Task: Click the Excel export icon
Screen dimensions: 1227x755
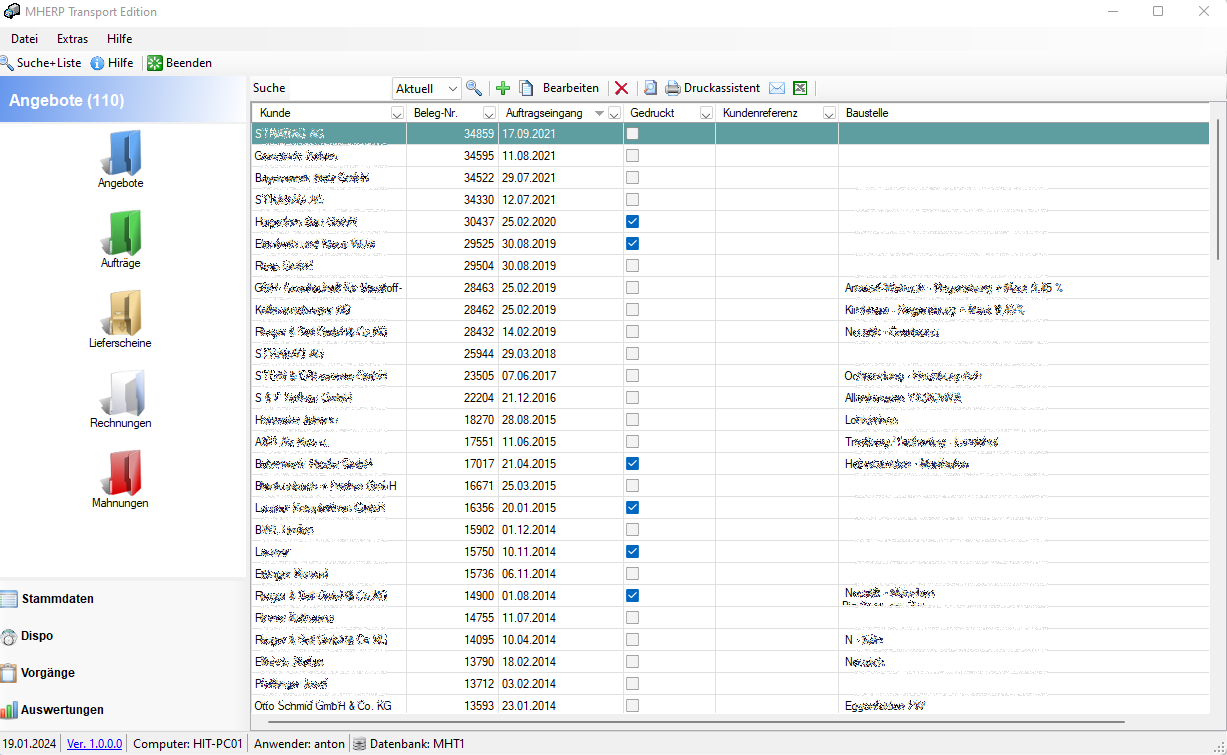Action: [800, 88]
